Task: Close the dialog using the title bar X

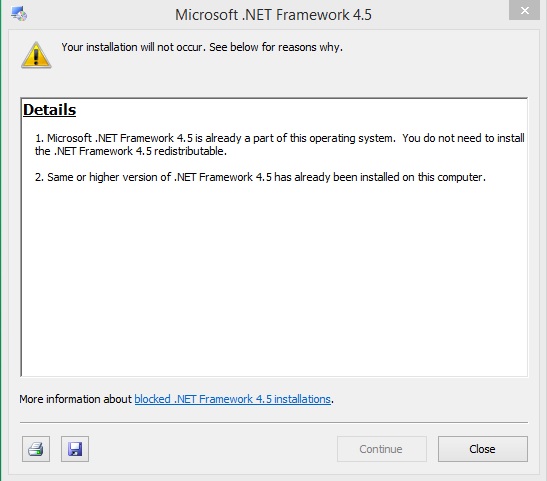Action: pyautogui.click(x=524, y=10)
